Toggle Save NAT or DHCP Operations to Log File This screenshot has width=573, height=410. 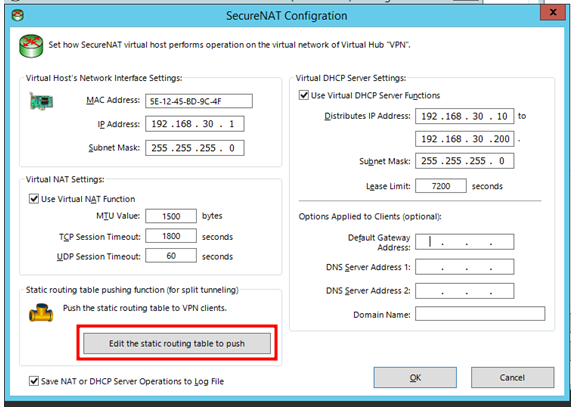tap(34, 381)
